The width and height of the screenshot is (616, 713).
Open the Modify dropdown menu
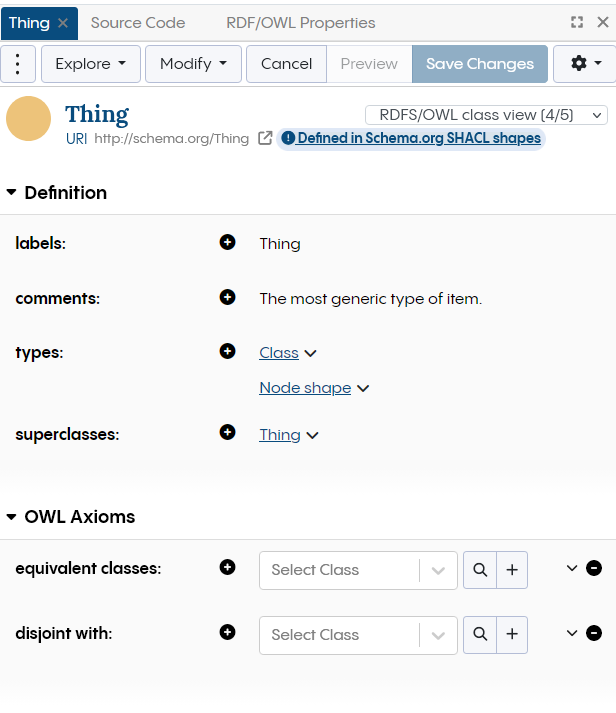193,64
